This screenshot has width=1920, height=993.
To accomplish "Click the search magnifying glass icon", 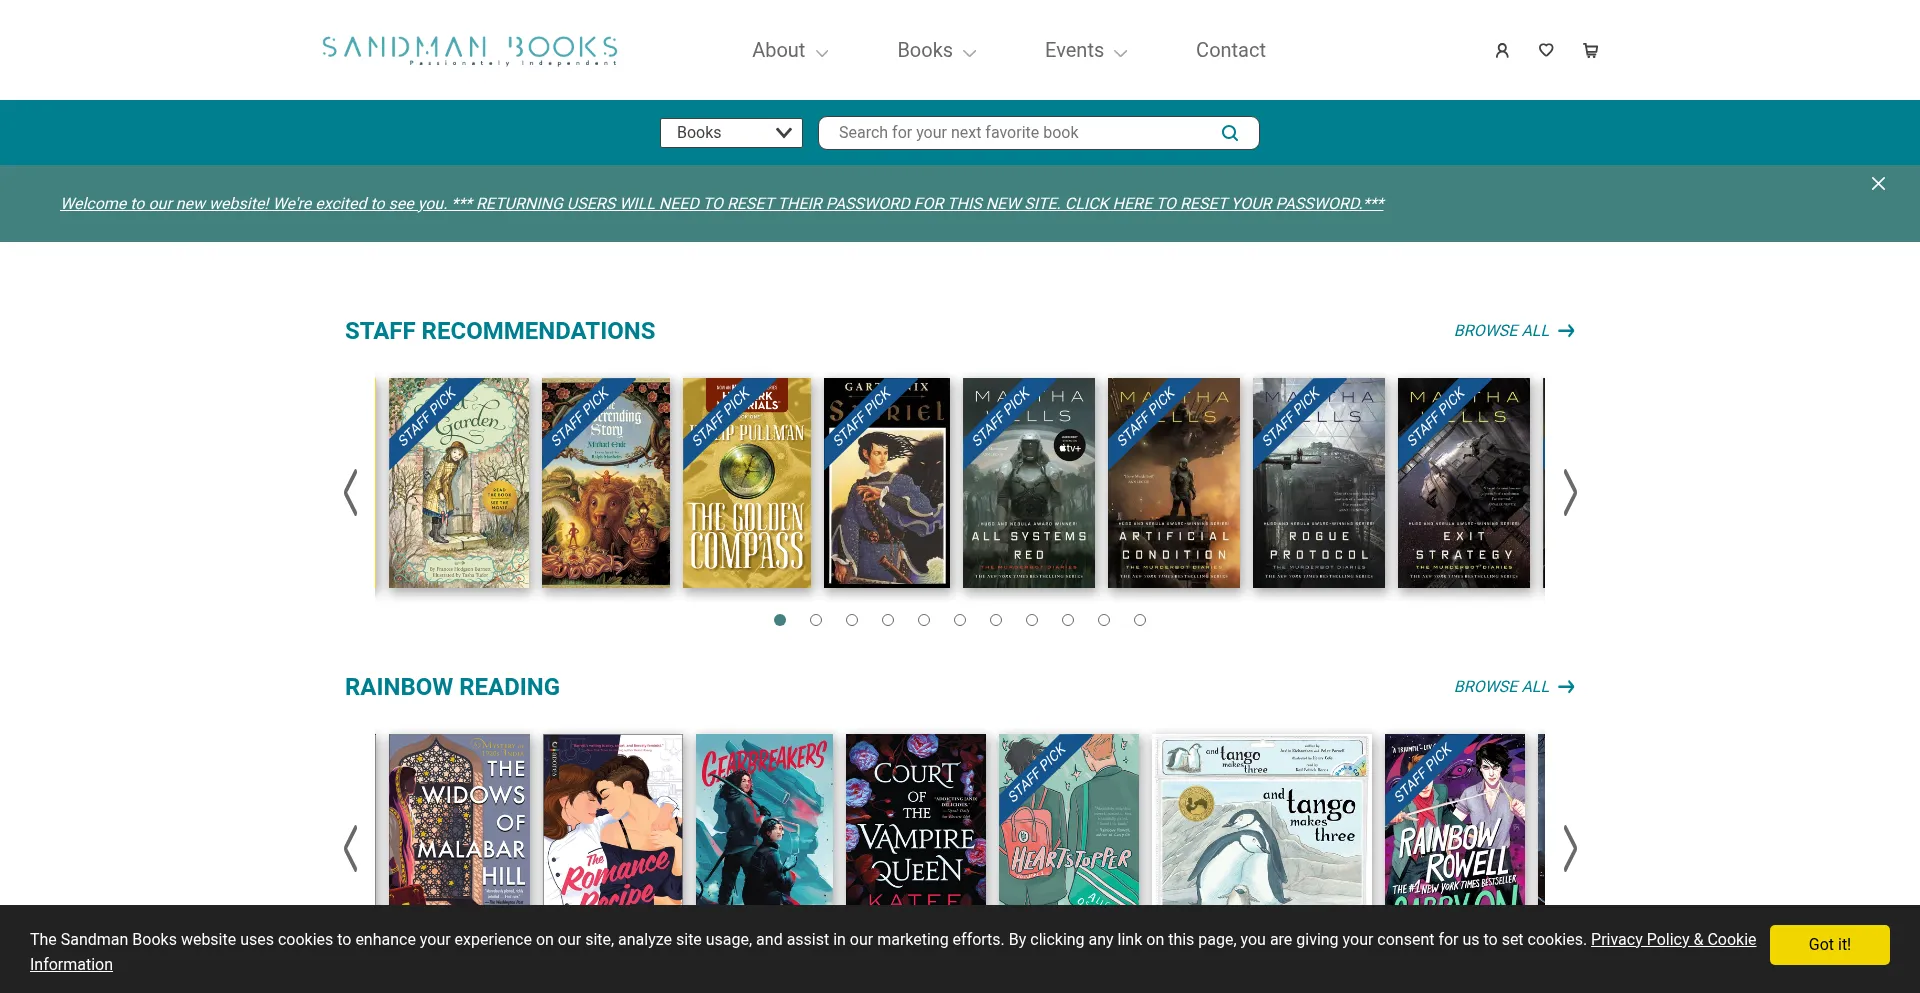I will (x=1230, y=133).
